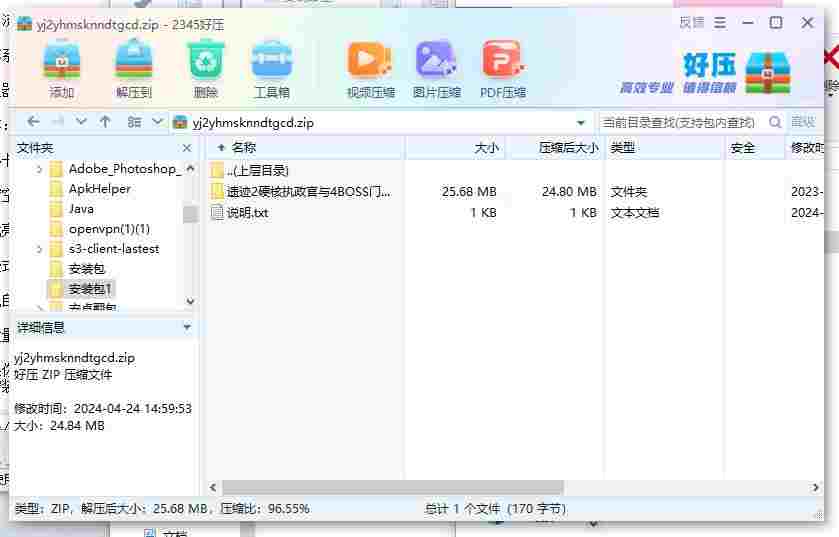Sort by the 类型 column header
The width and height of the screenshot is (839, 537).
coord(665,148)
